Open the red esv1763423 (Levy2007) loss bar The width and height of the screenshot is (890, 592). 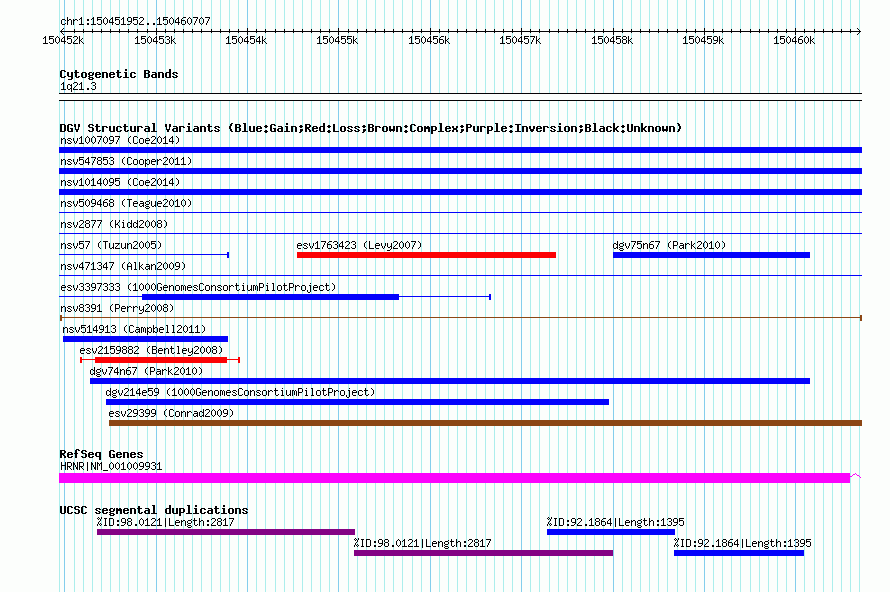coord(426,255)
